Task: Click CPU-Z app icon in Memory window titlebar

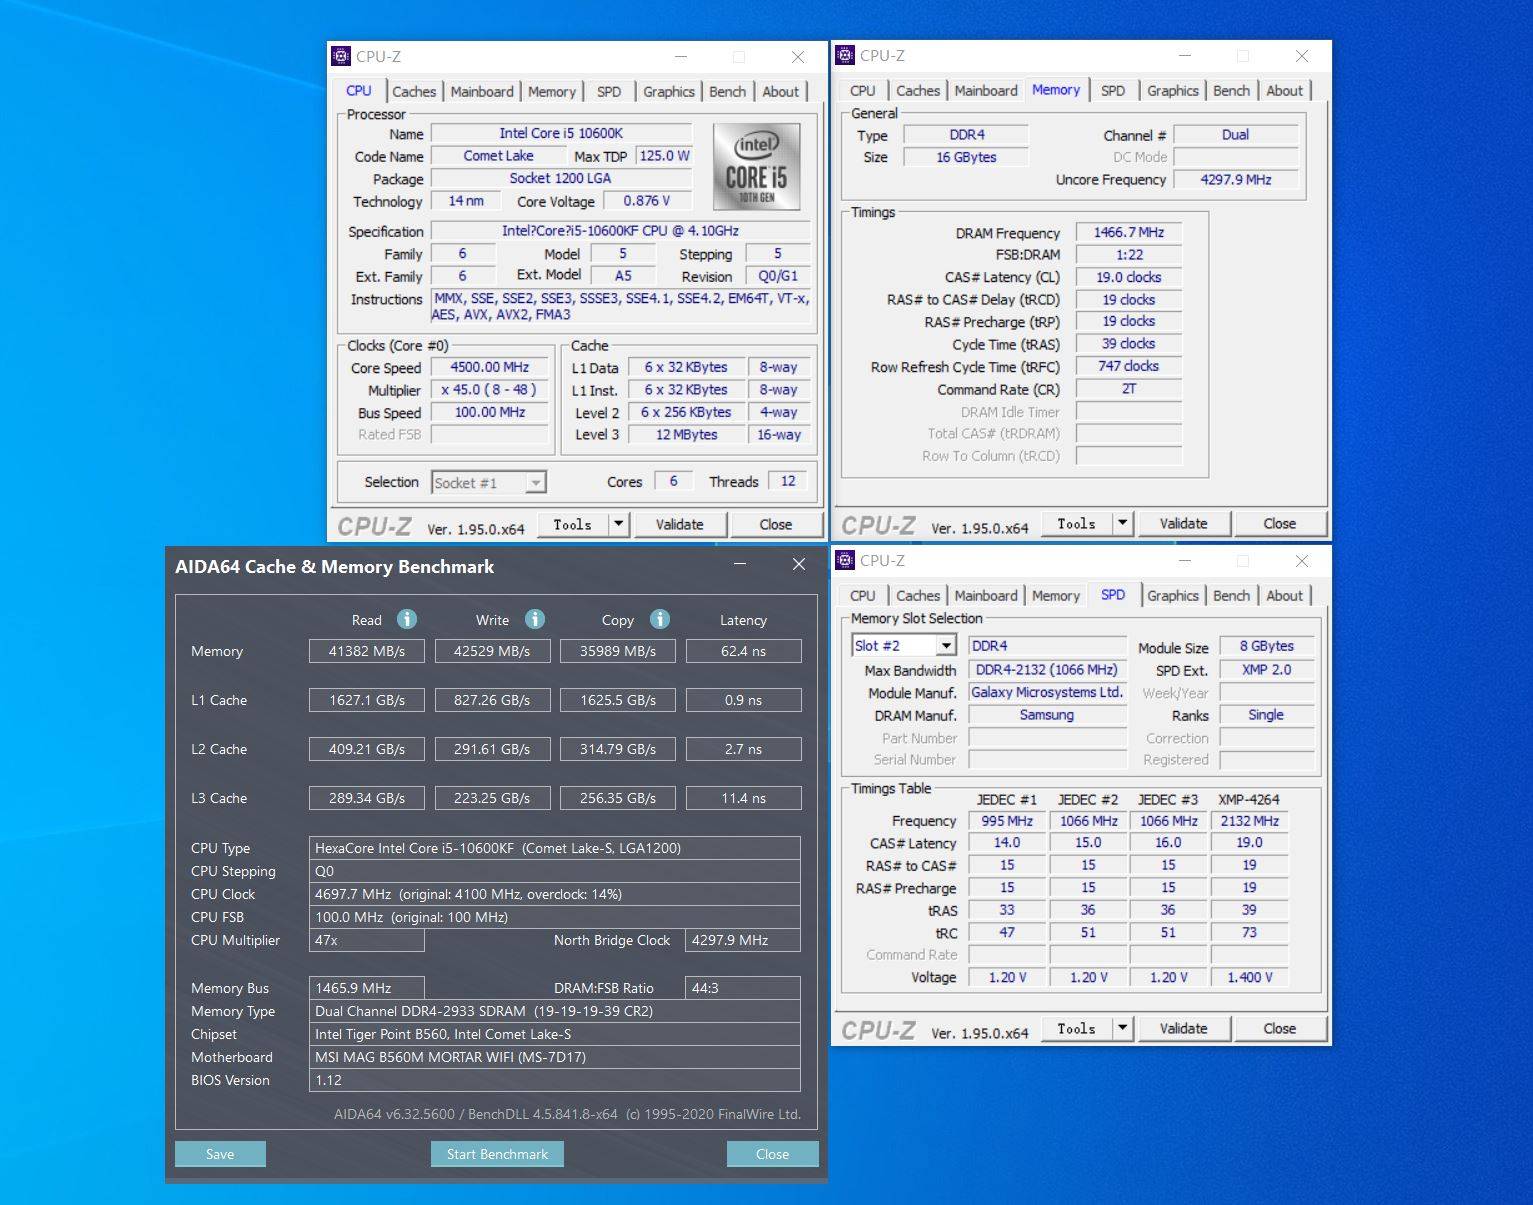Action: click(x=845, y=55)
